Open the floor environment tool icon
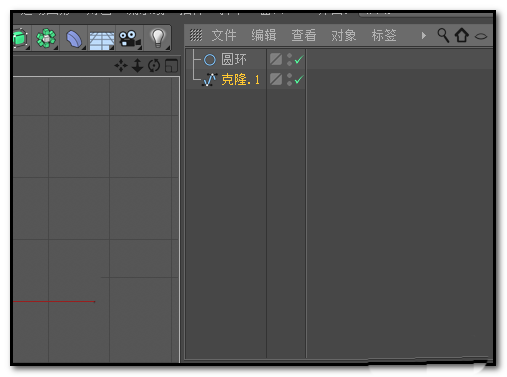 [102, 40]
